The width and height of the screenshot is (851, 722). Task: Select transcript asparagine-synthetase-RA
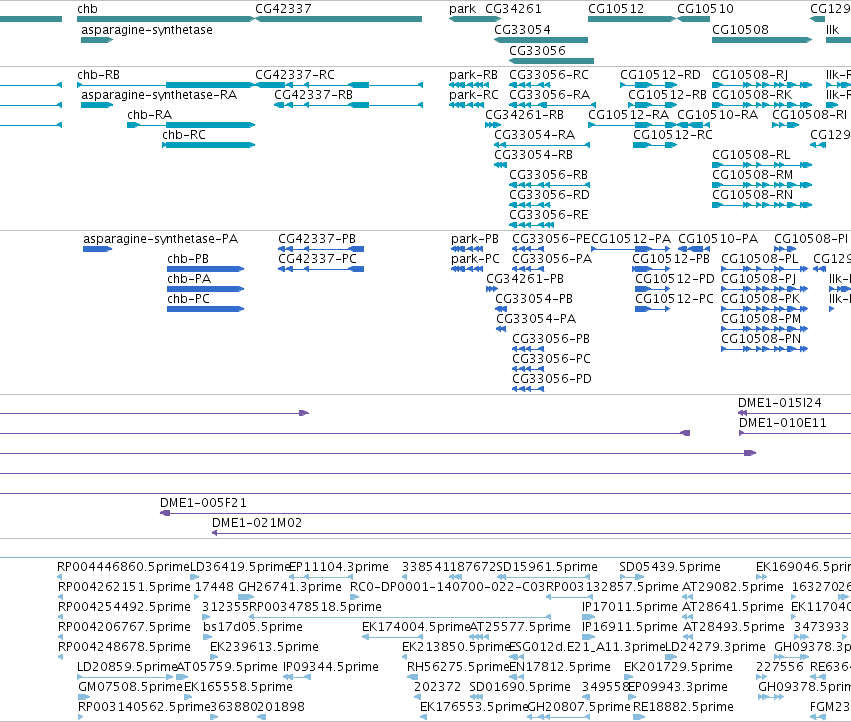click(97, 105)
